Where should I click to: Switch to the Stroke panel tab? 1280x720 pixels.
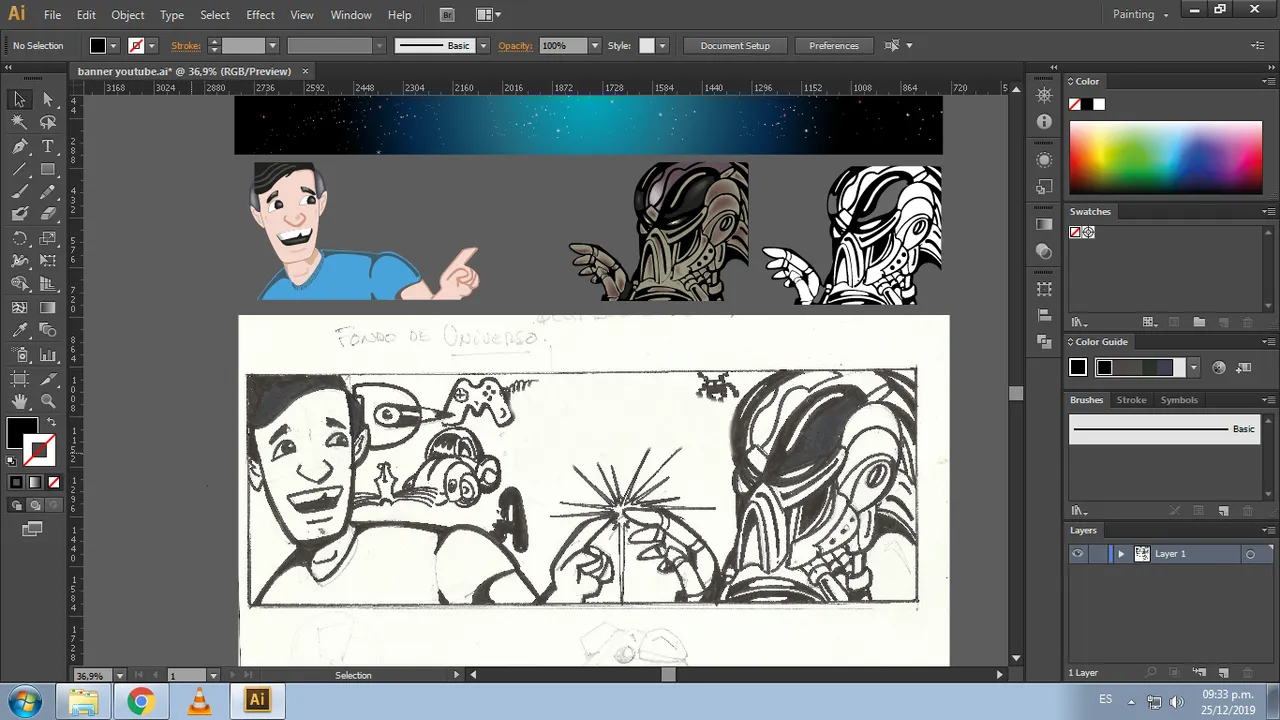coord(1131,400)
